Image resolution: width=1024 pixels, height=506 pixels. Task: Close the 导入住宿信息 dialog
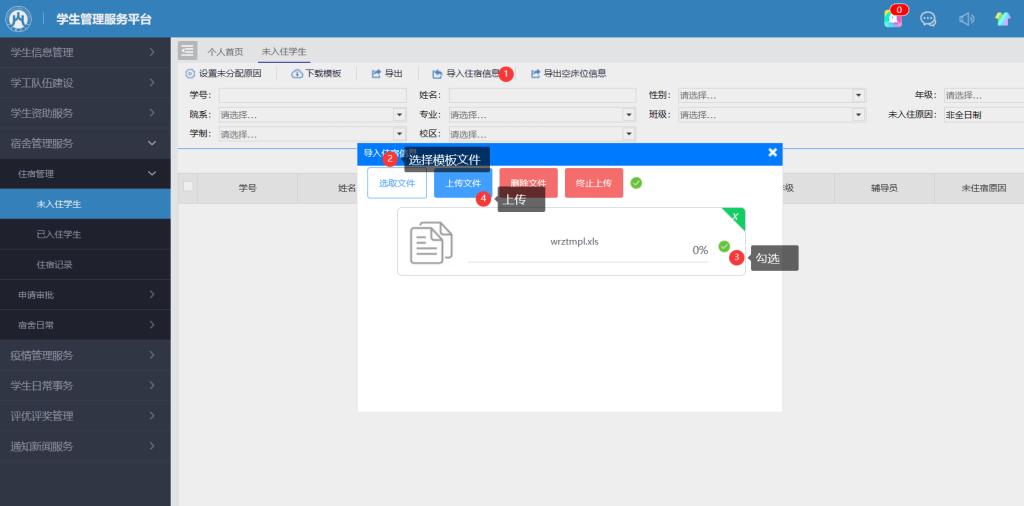[x=772, y=153]
